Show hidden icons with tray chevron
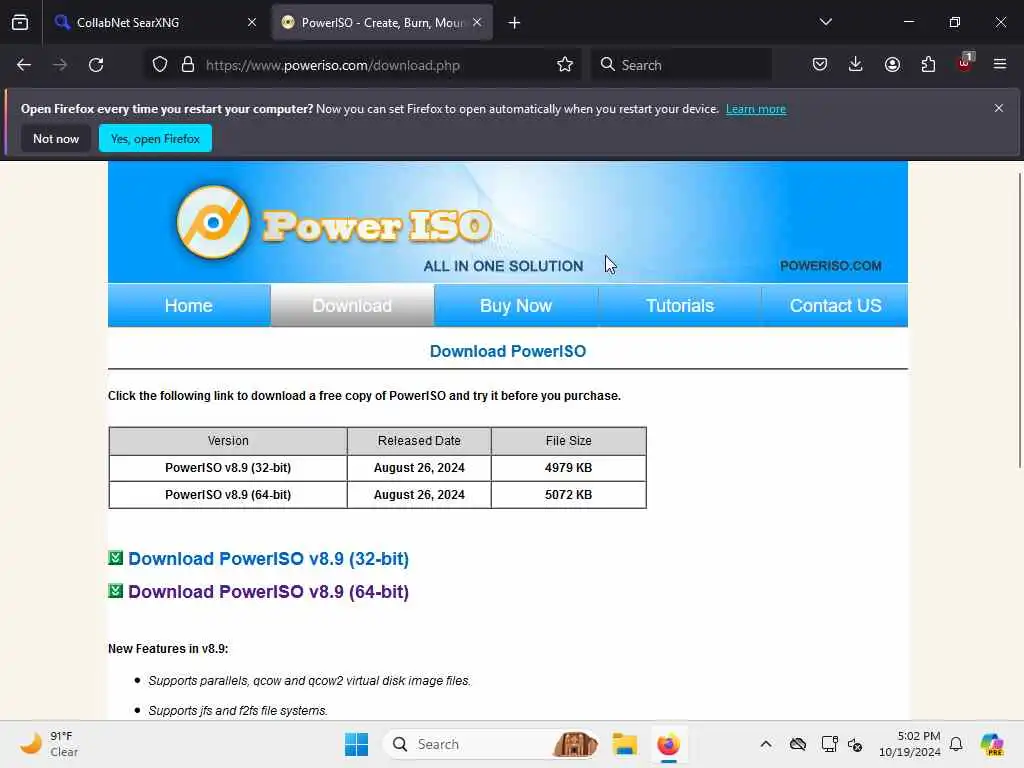Screen dimensions: 1024x768 766,744
